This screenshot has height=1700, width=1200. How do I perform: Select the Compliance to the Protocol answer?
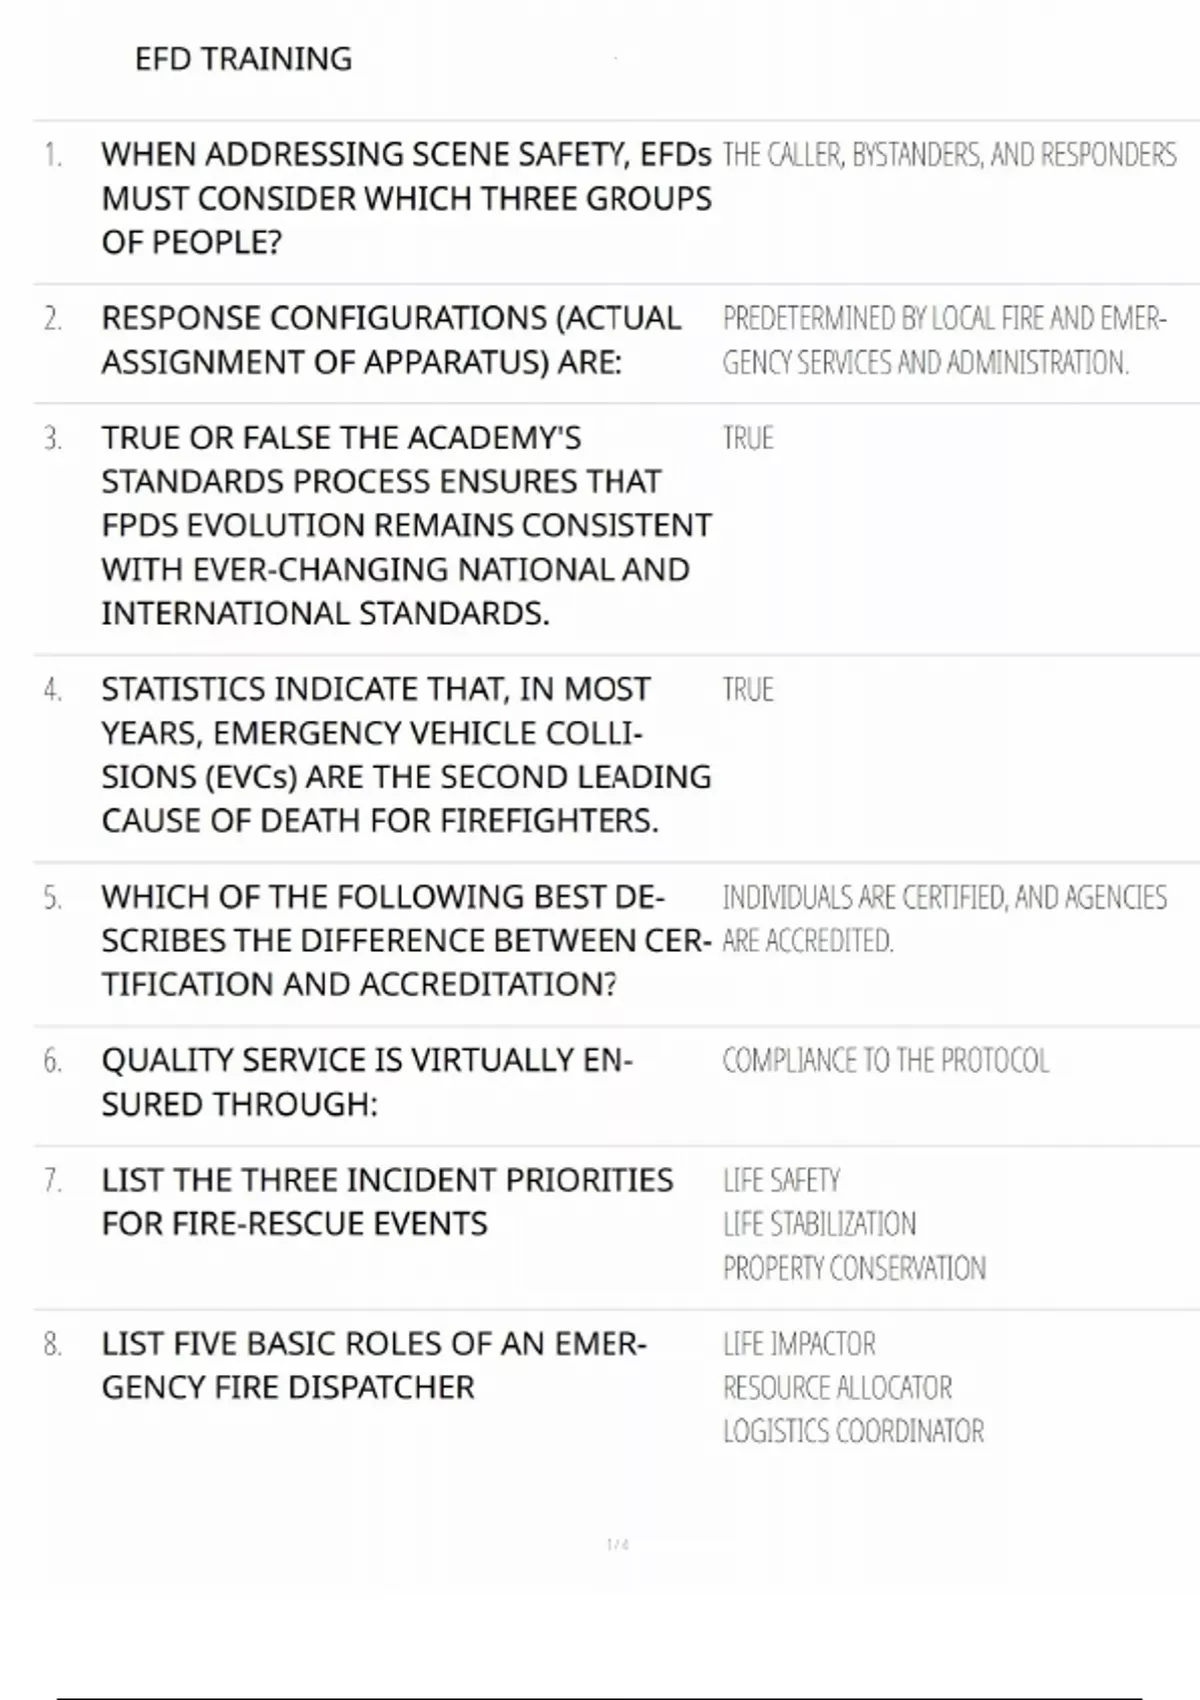point(885,1061)
